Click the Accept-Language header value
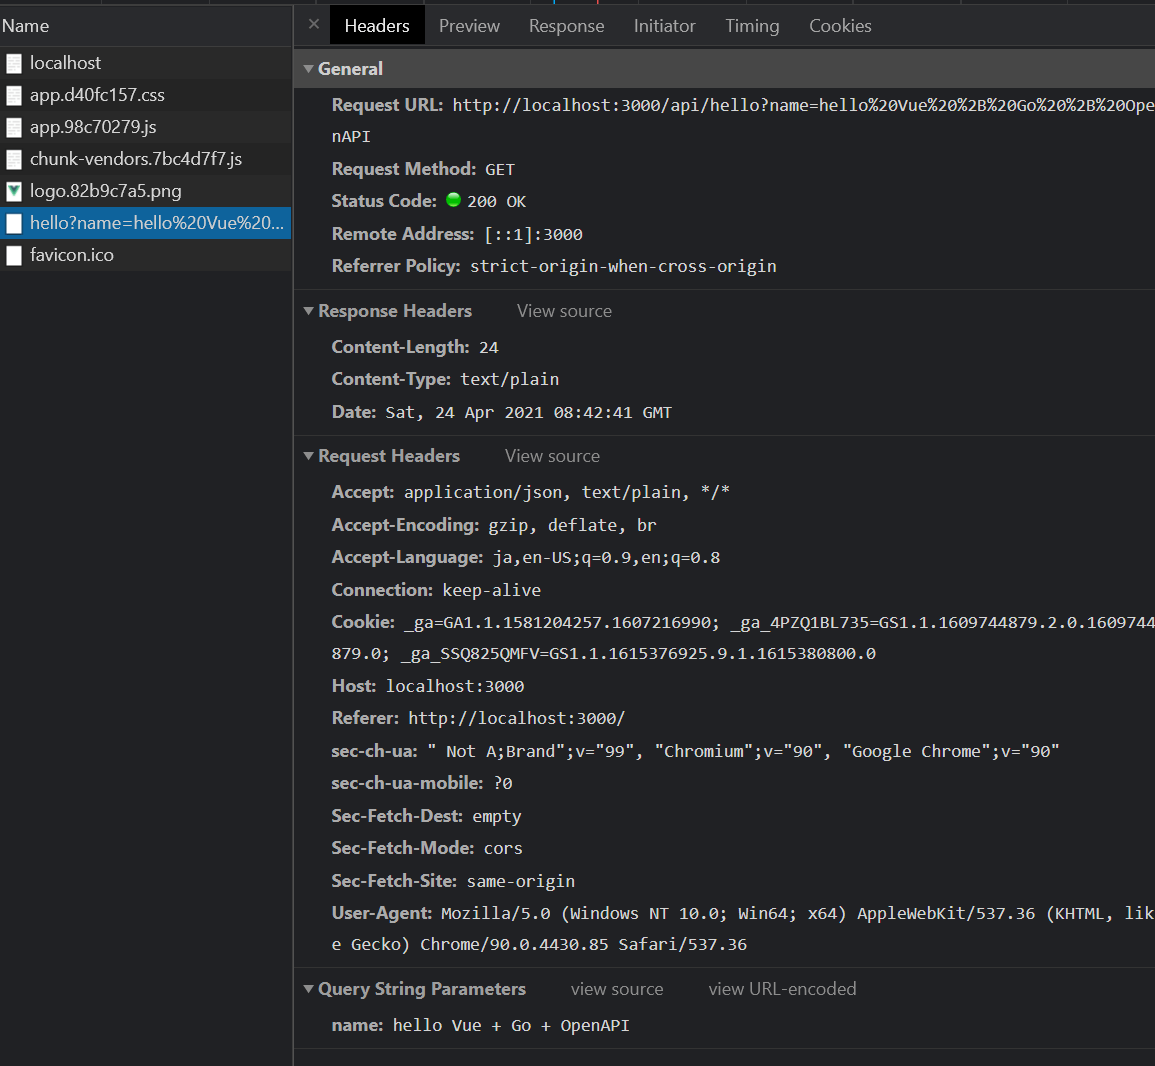This screenshot has width=1155, height=1066. (606, 558)
